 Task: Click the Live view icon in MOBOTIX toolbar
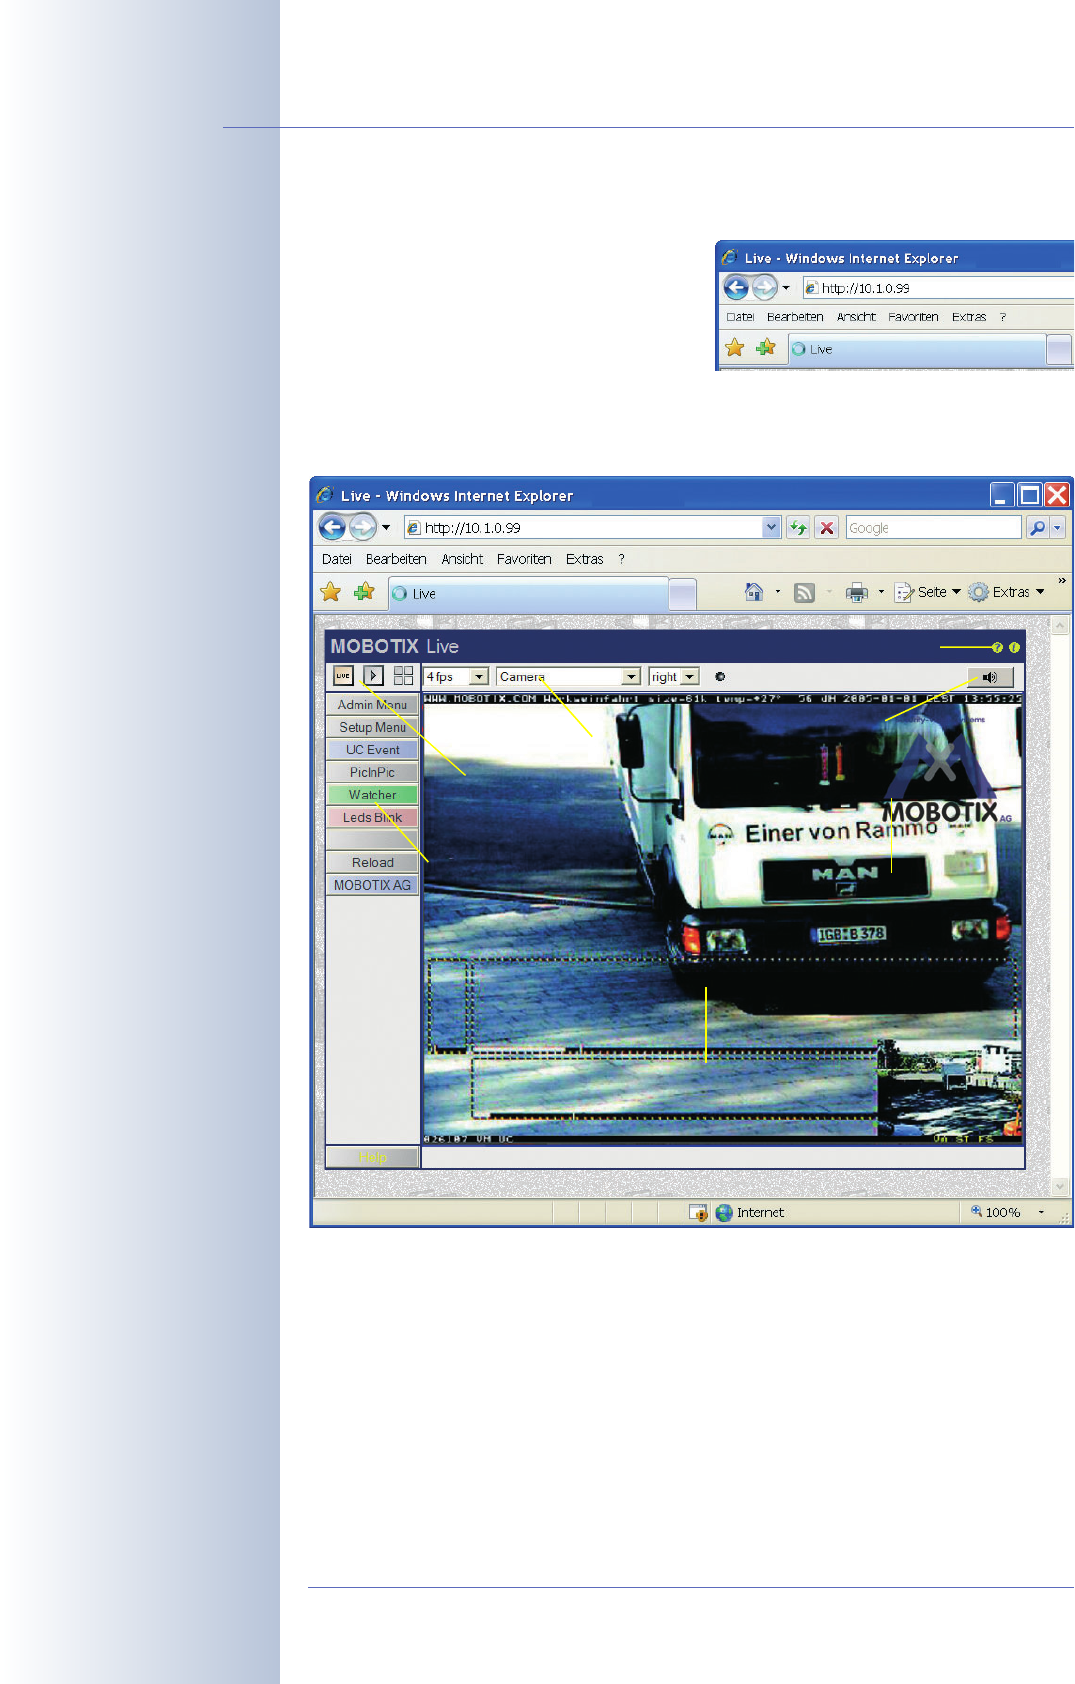343,676
